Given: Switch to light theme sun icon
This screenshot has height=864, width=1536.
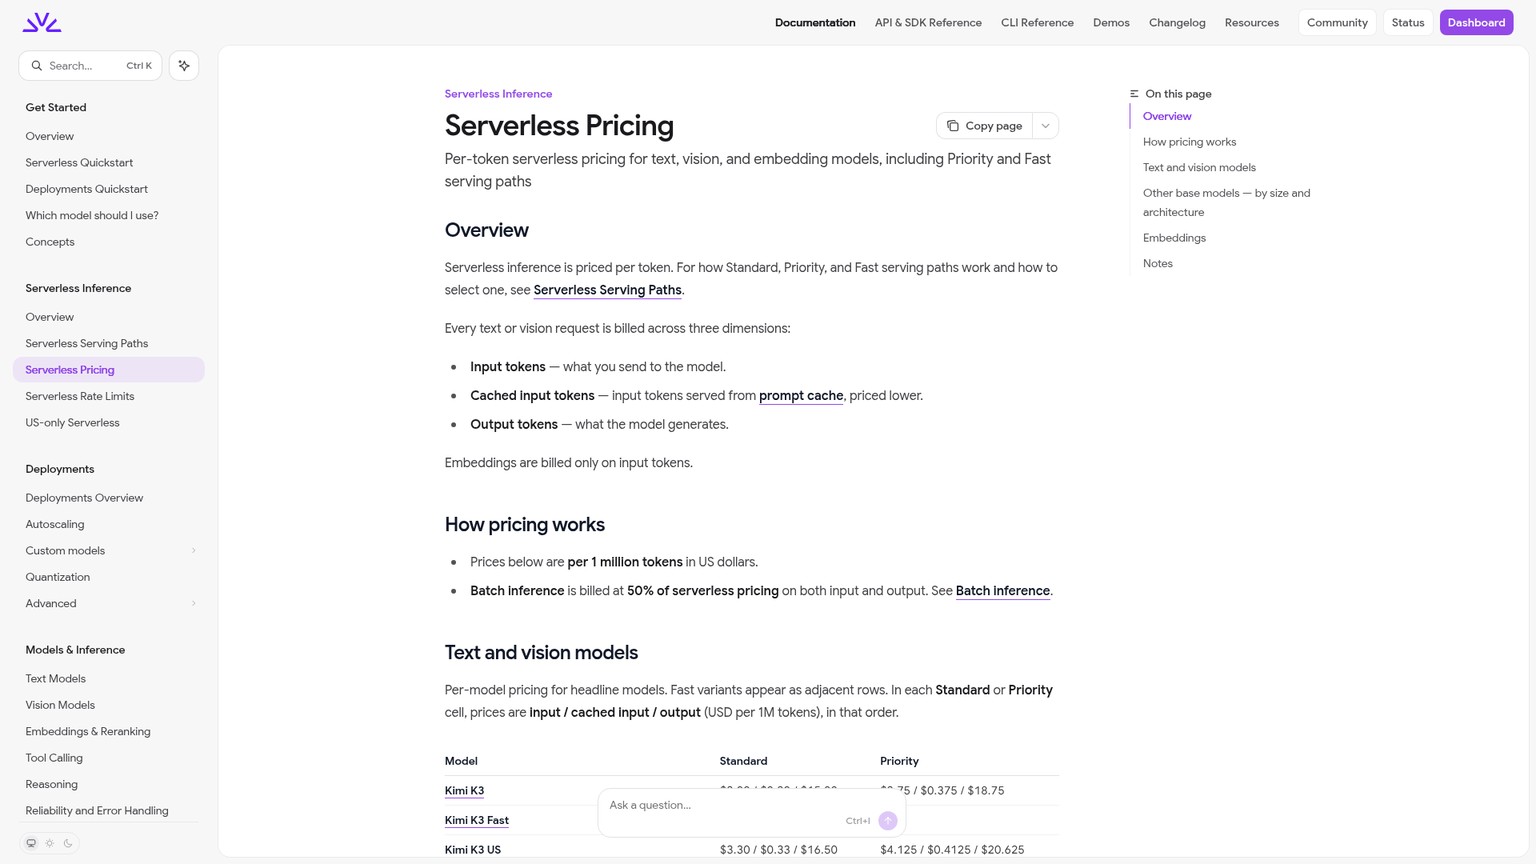Looking at the screenshot, I should pos(50,843).
